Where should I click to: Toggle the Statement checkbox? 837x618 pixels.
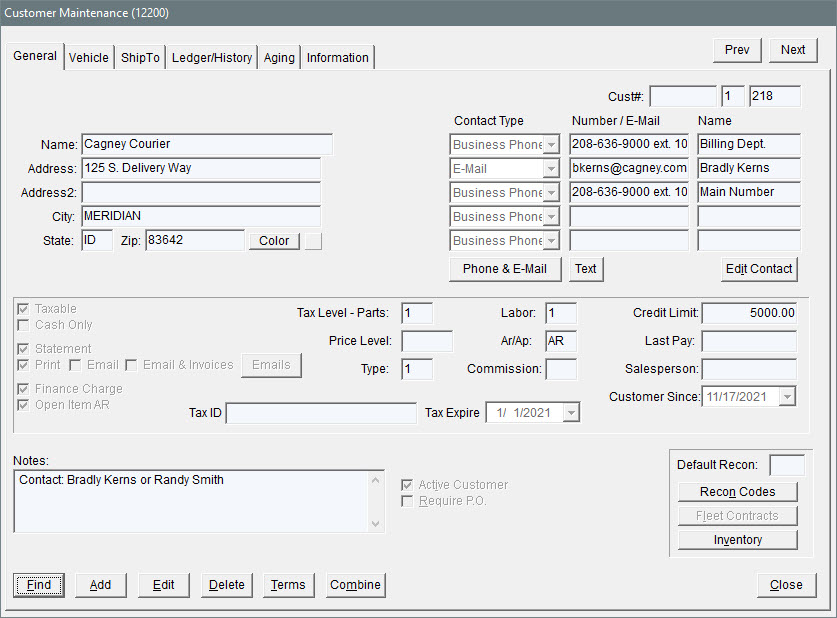click(x=23, y=349)
